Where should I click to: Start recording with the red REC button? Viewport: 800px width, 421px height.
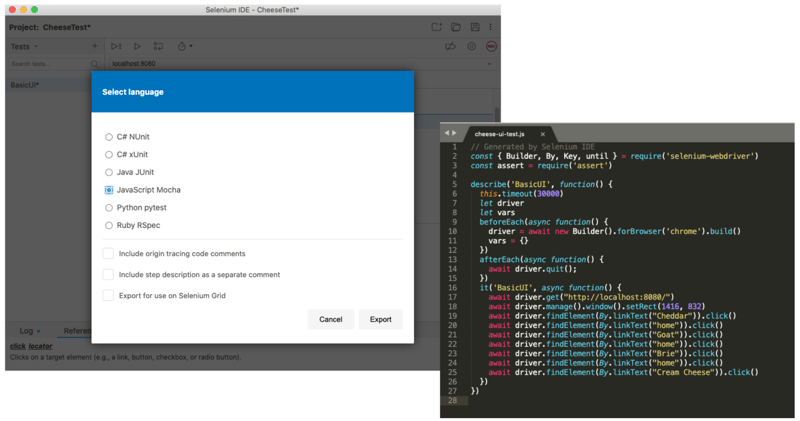coord(491,46)
